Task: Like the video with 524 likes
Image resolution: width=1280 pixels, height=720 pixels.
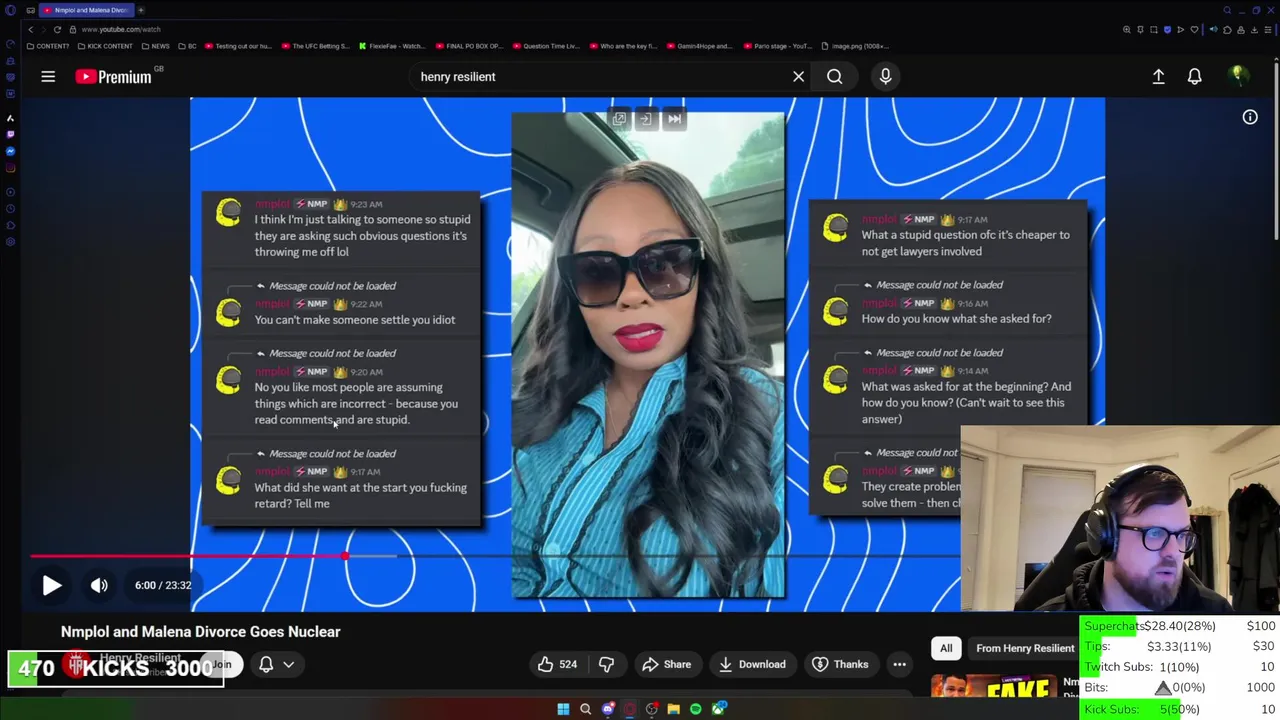Action: (557, 664)
